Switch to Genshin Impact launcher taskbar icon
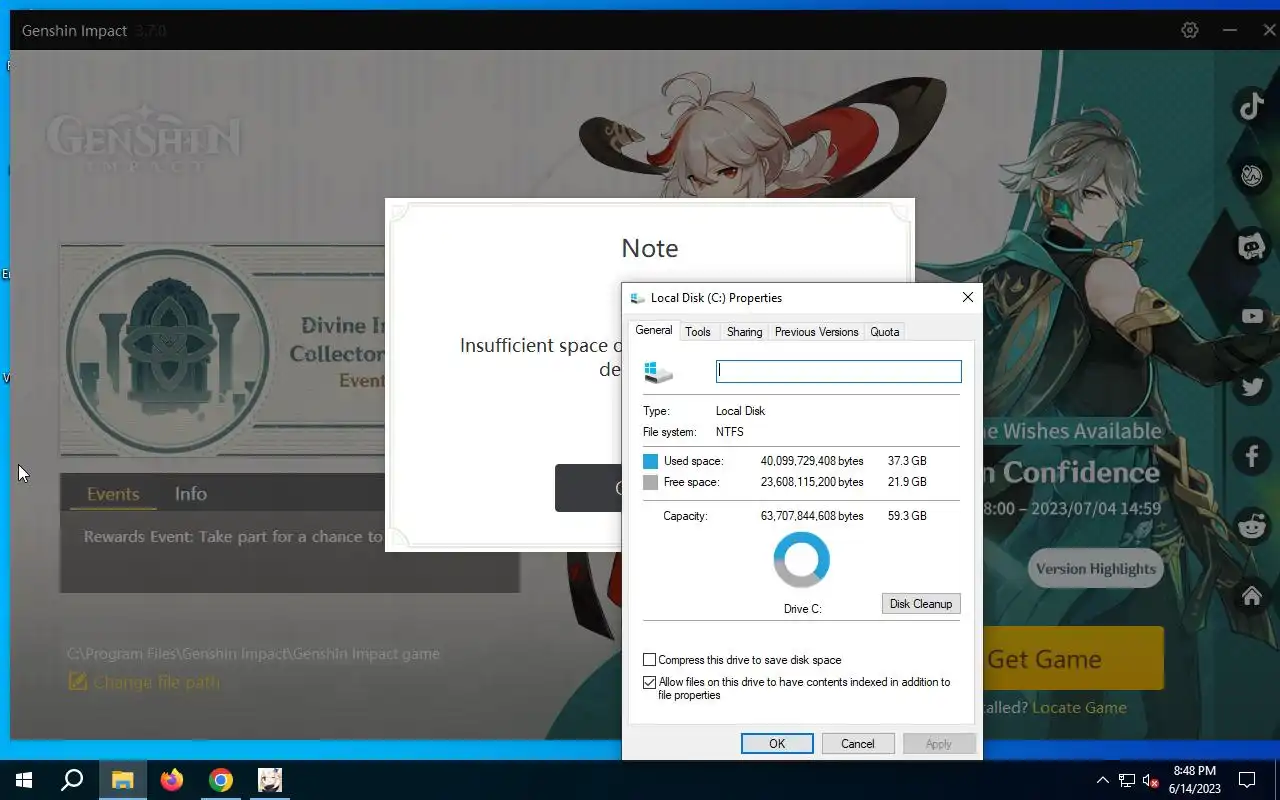This screenshot has height=800, width=1280. [270, 780]
